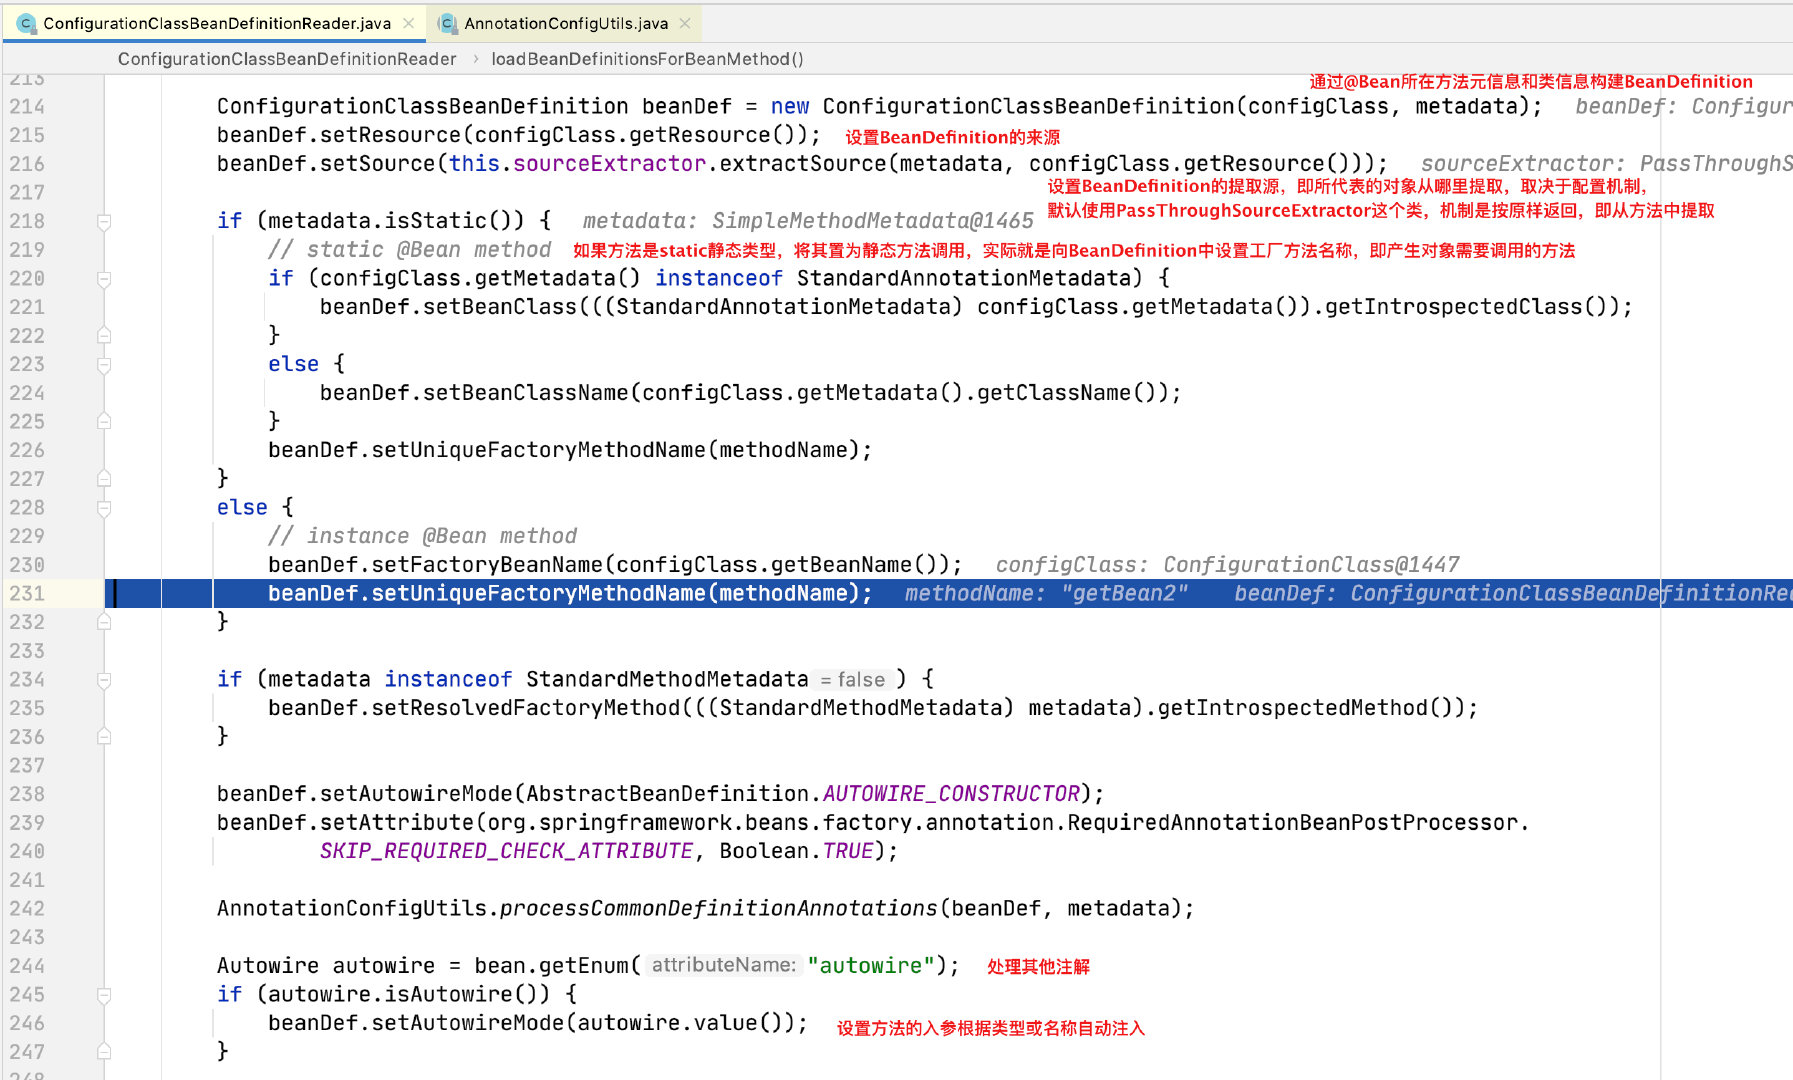Click AUTOWIRE_CONSTRUCTOR constant
This screenshot has height=1080, width=1793.
click(951, 794)
